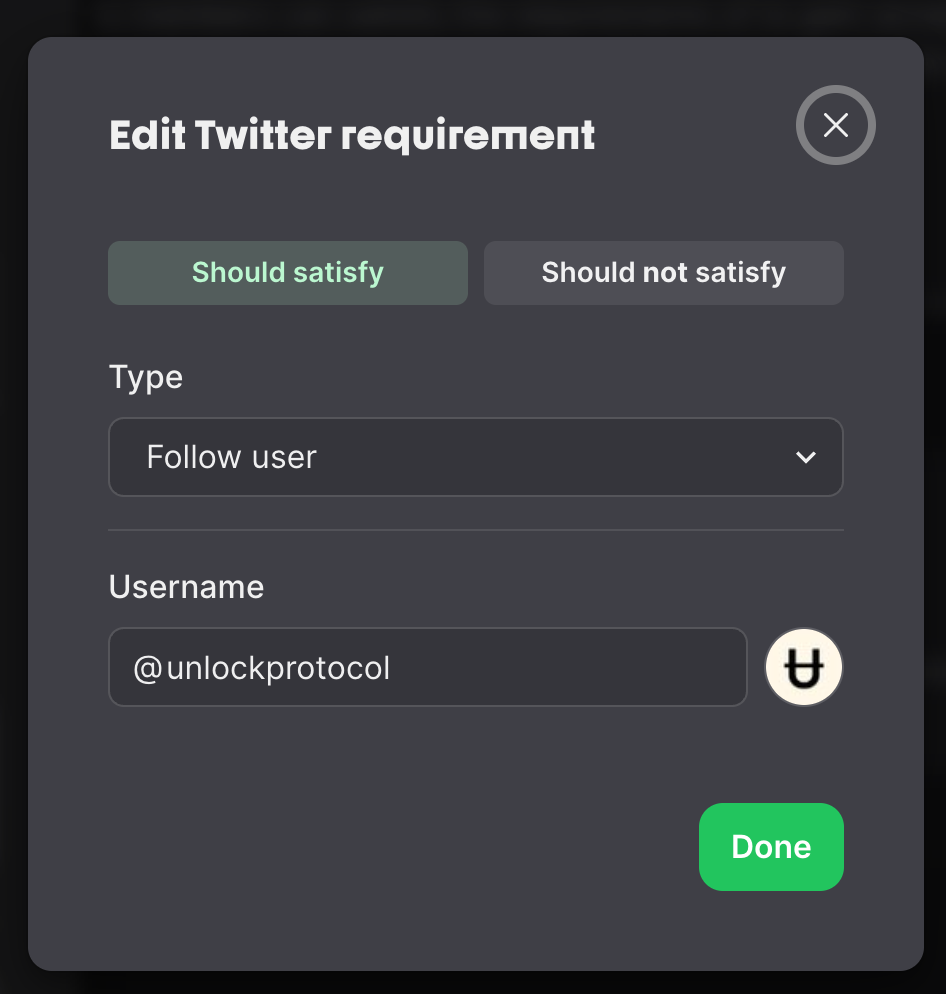Image resolution: width=946 pixels, height=994 pixels.
Task: Click the @unlockprotocol text in the field
Action: (x=262, y=668)
